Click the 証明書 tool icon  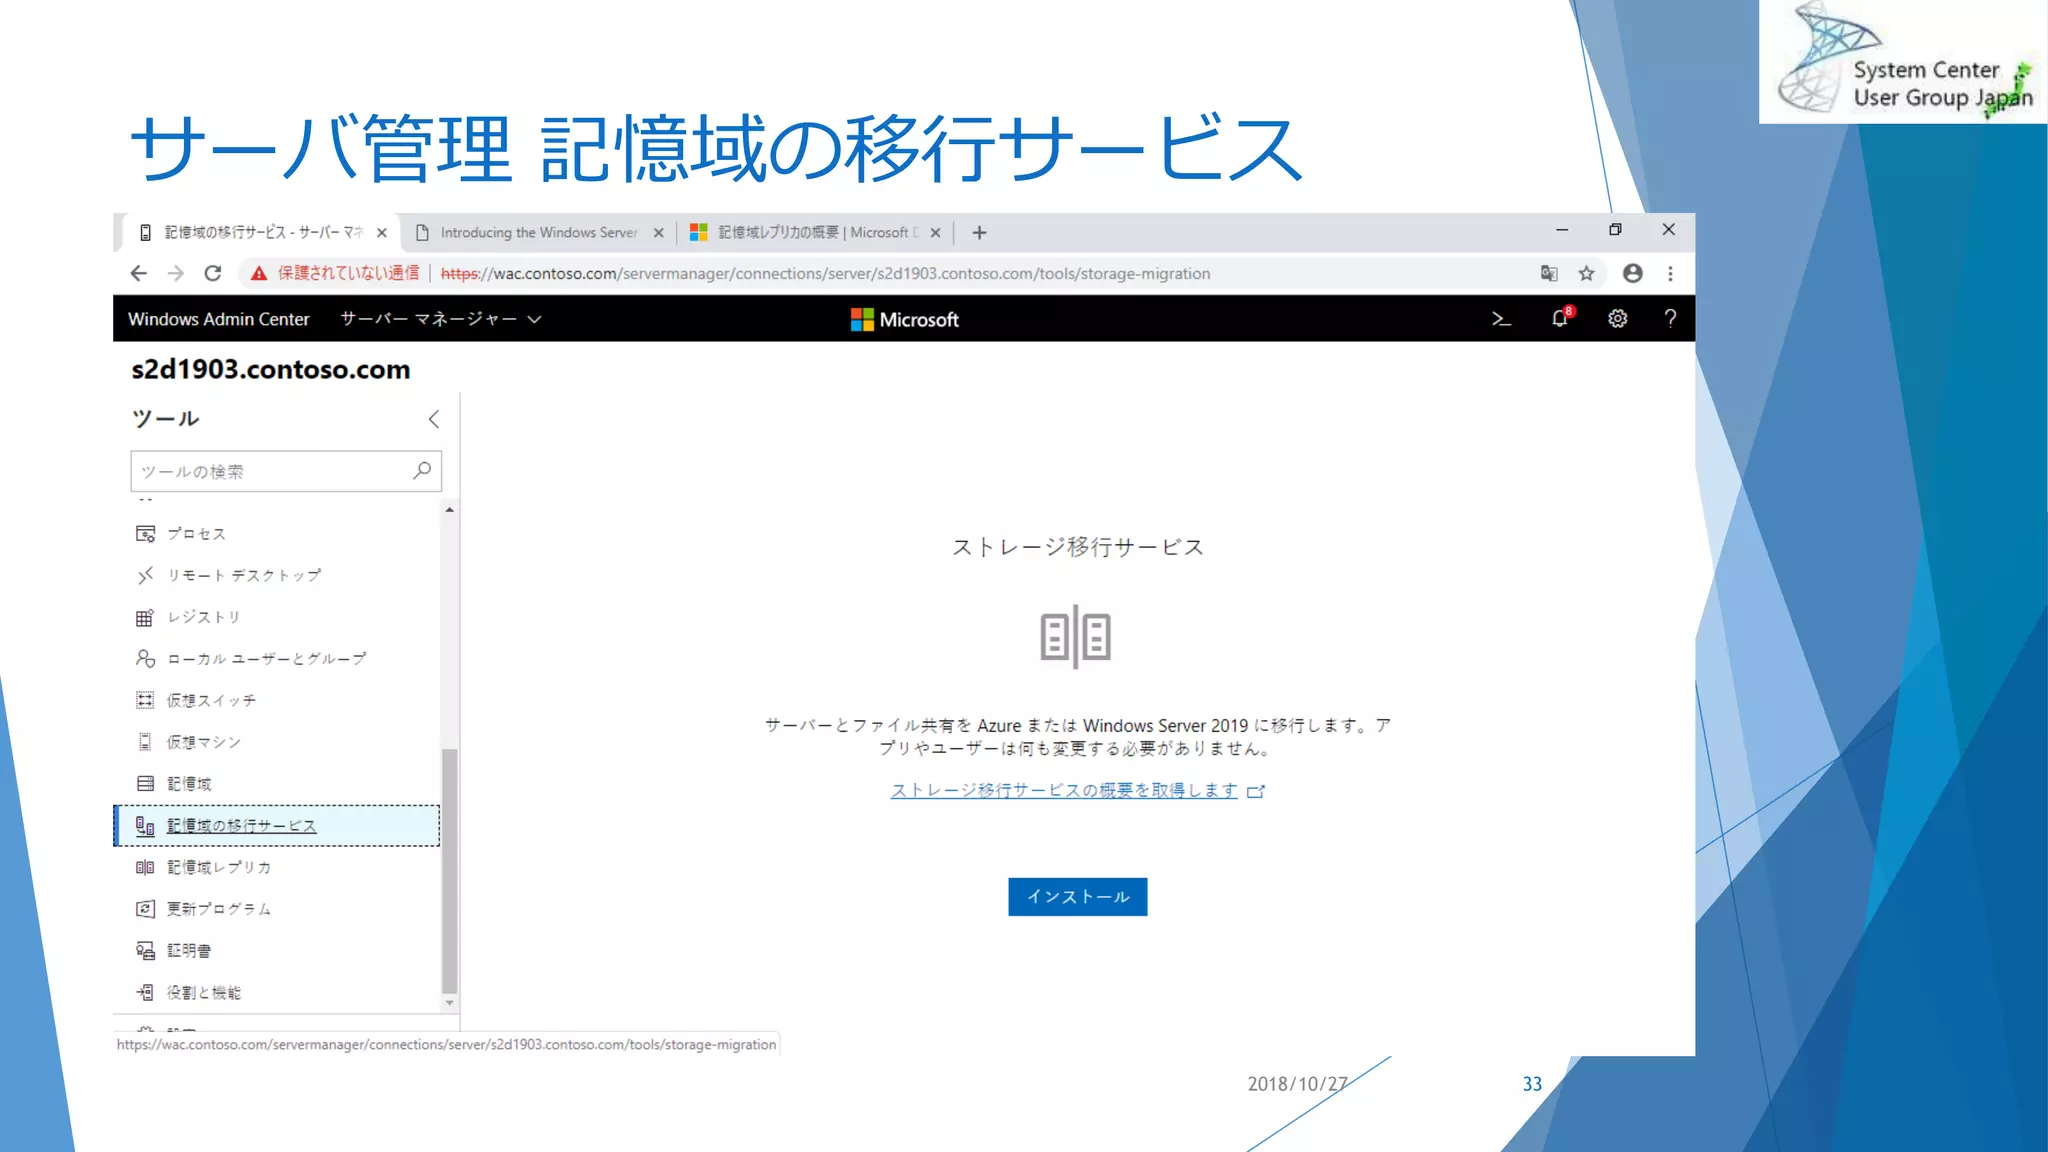point(145,951)
